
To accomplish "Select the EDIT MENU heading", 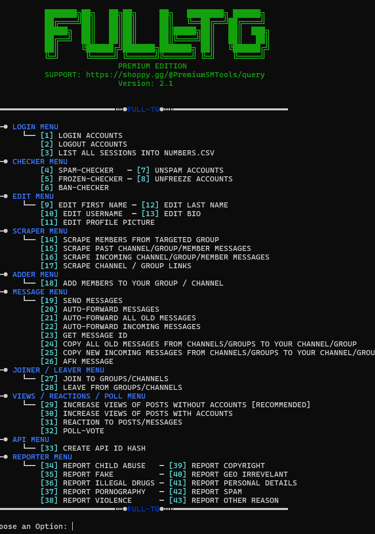I will click(33, 196).
